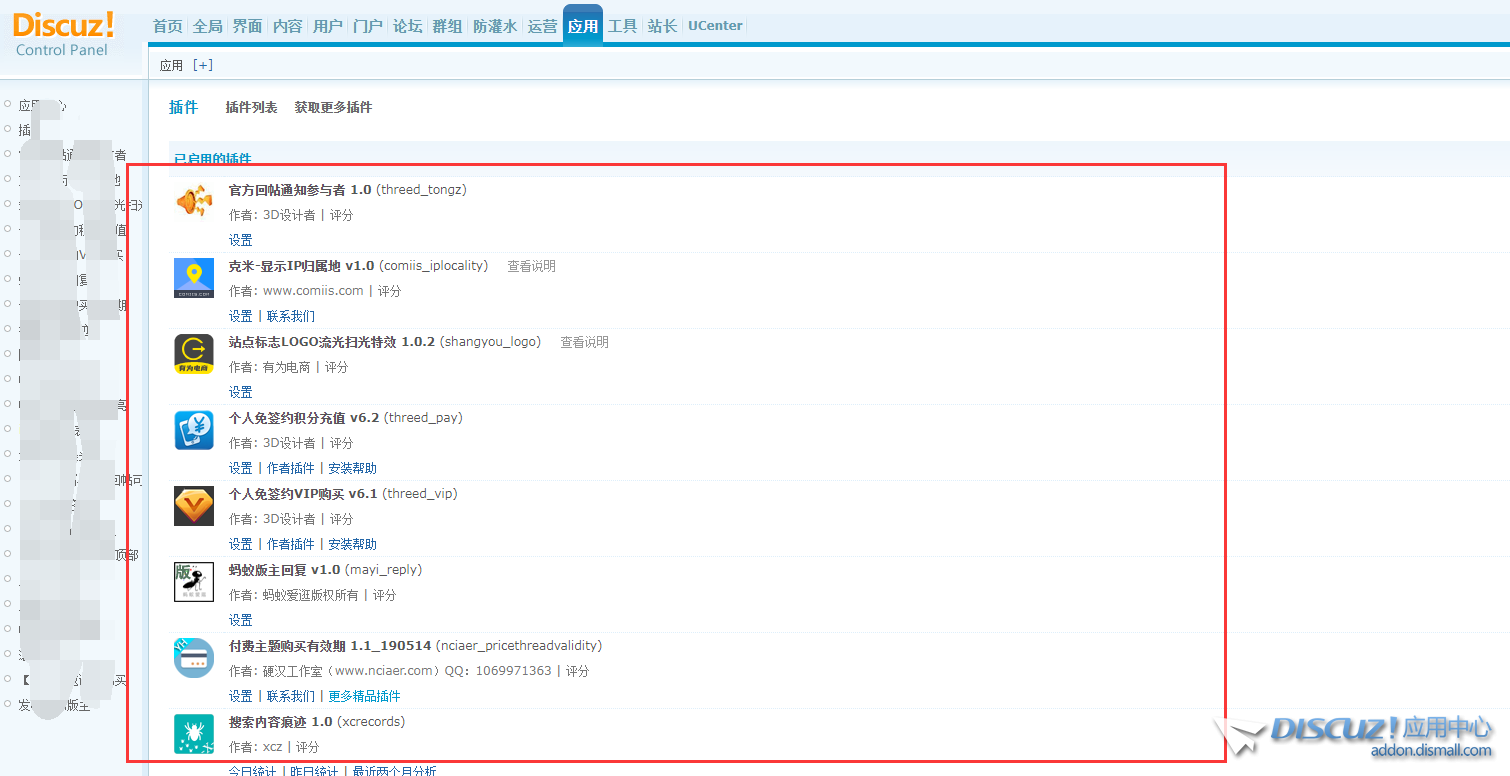Open the 工具 top menu
Screen dimensions: 1510x776
pyautogui.click(x=622, y=26)
